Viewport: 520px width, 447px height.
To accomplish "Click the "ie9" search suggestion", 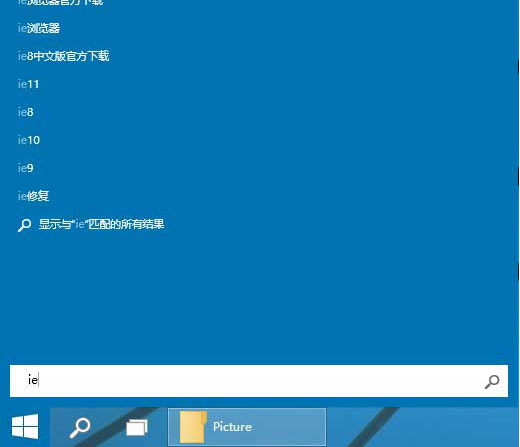I will click(x=26, y=168).
